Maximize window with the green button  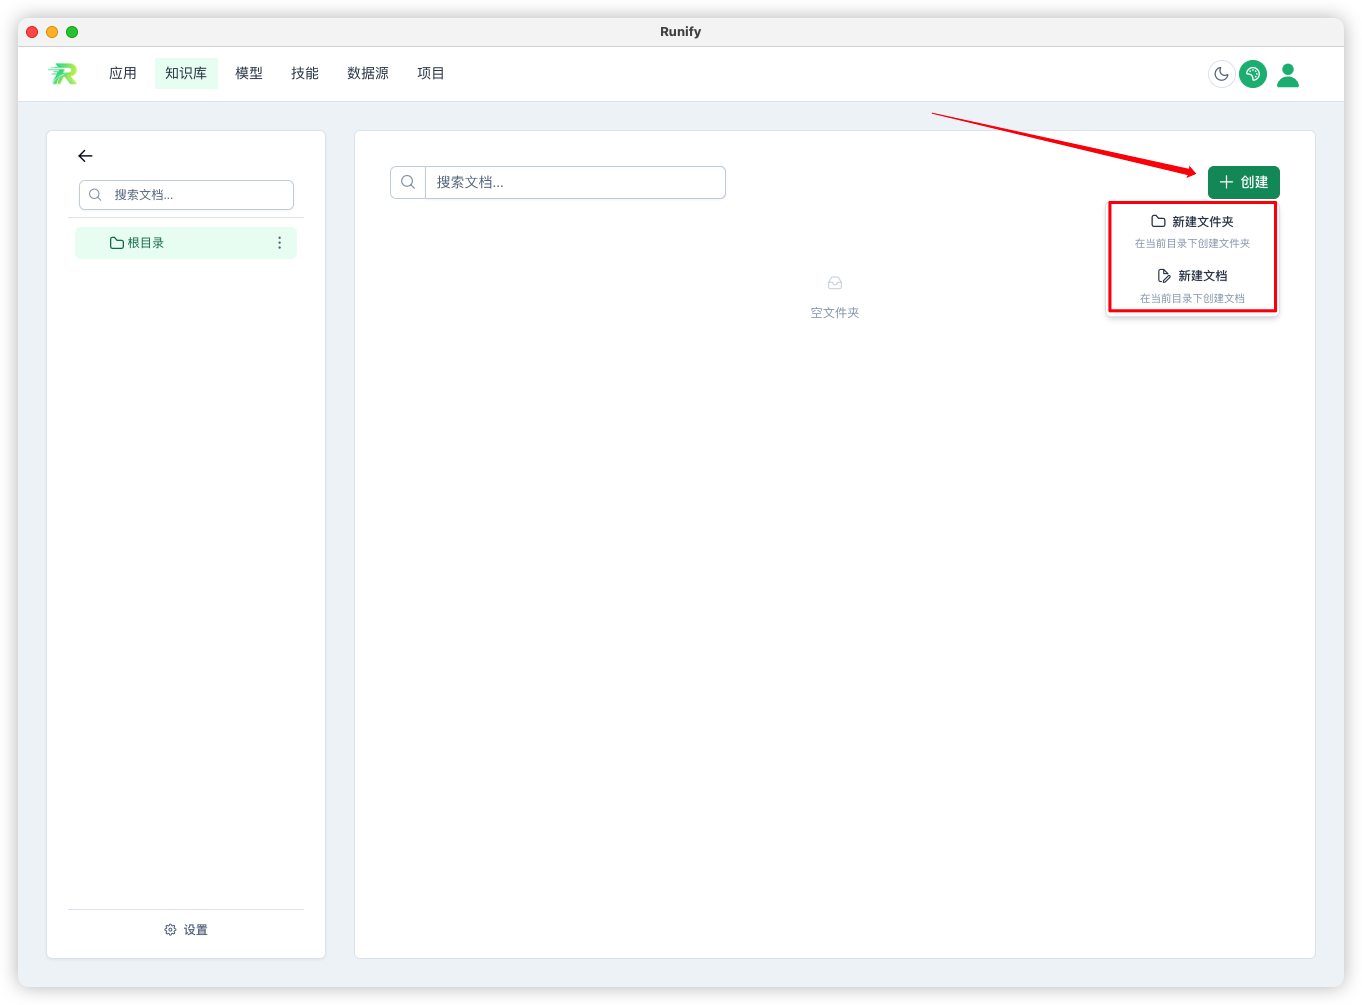[x=72, y=32]
